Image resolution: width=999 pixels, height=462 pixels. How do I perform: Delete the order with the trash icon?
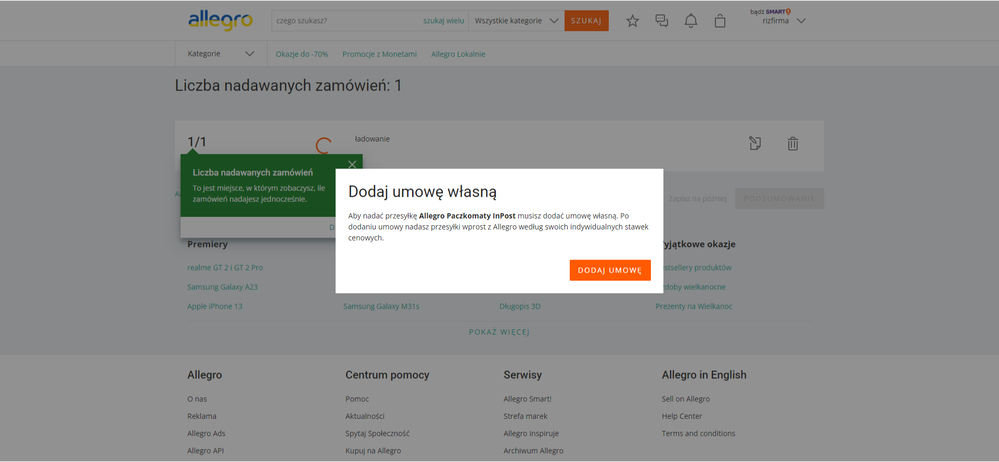tap(792, 144)
